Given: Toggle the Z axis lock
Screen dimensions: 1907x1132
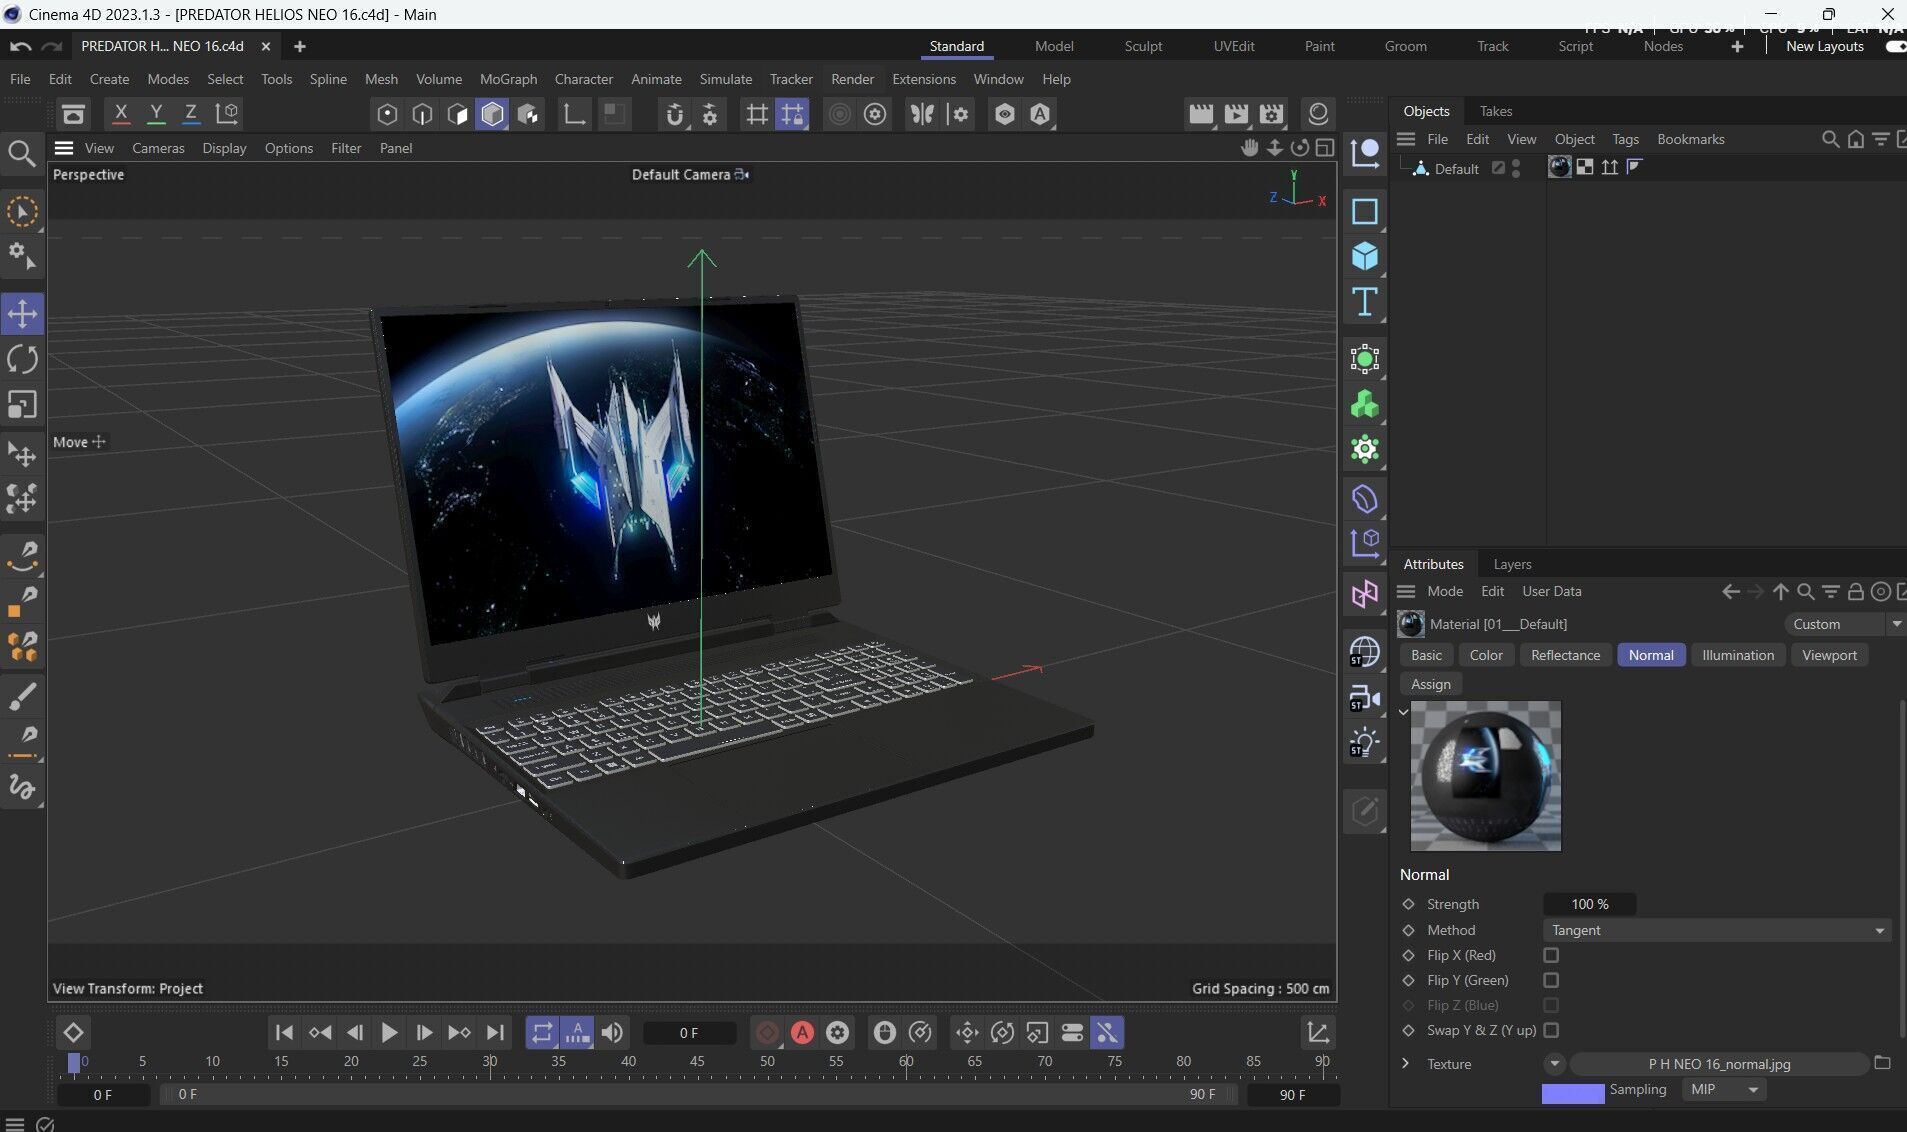Looking at the screenshot, I should coord(191,114).
